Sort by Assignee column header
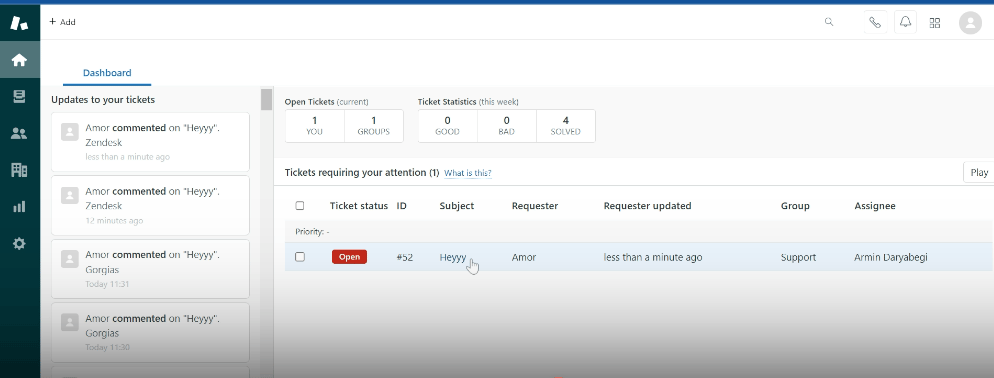Viewport: 994px width, 378px height. 875,205
